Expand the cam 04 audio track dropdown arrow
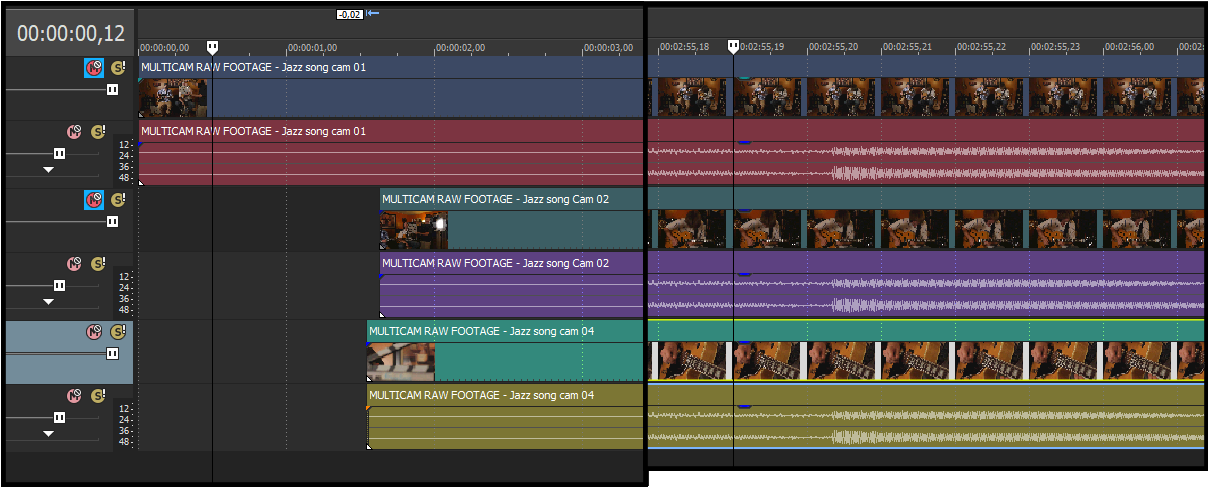The height and width of the screenshot is (488, 1208). (48, 434)
